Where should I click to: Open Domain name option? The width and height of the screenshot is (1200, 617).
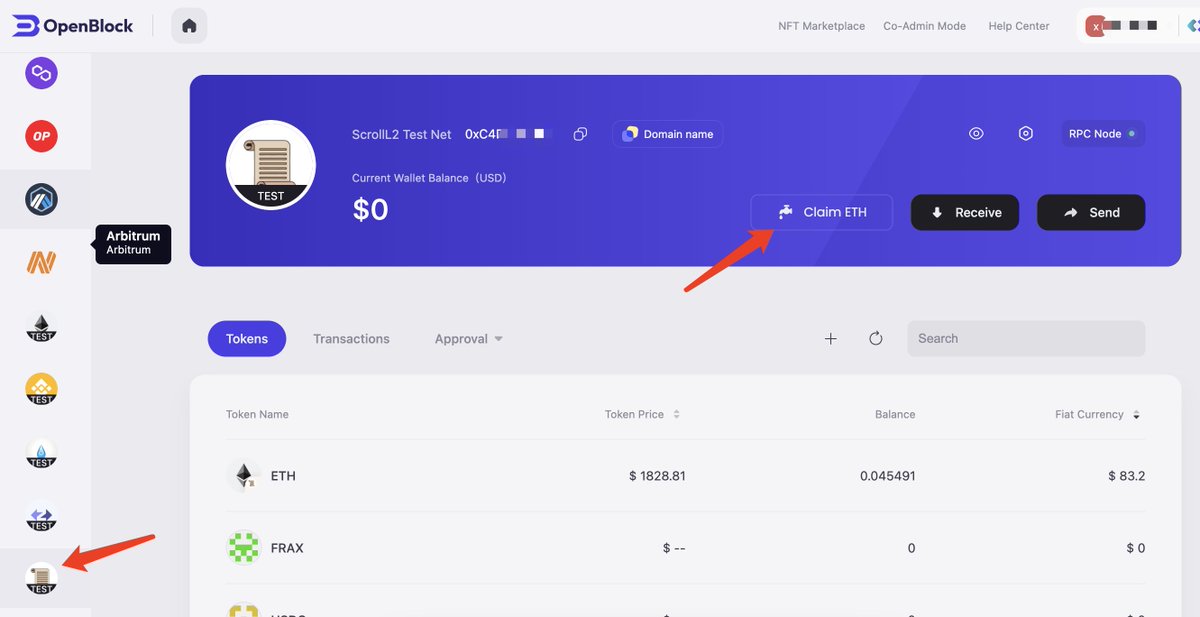668,134
